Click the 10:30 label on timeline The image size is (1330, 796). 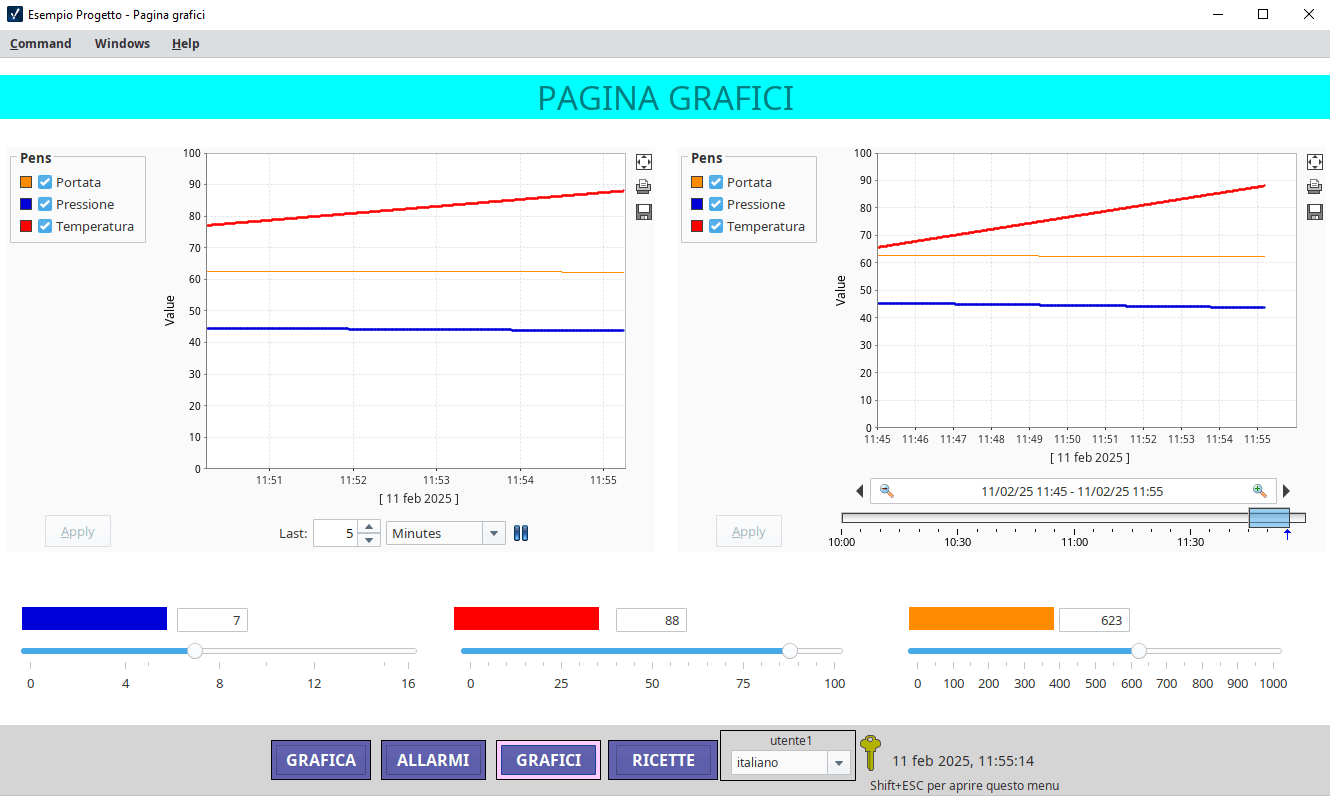pyautogui.click(x=958, y=542)
